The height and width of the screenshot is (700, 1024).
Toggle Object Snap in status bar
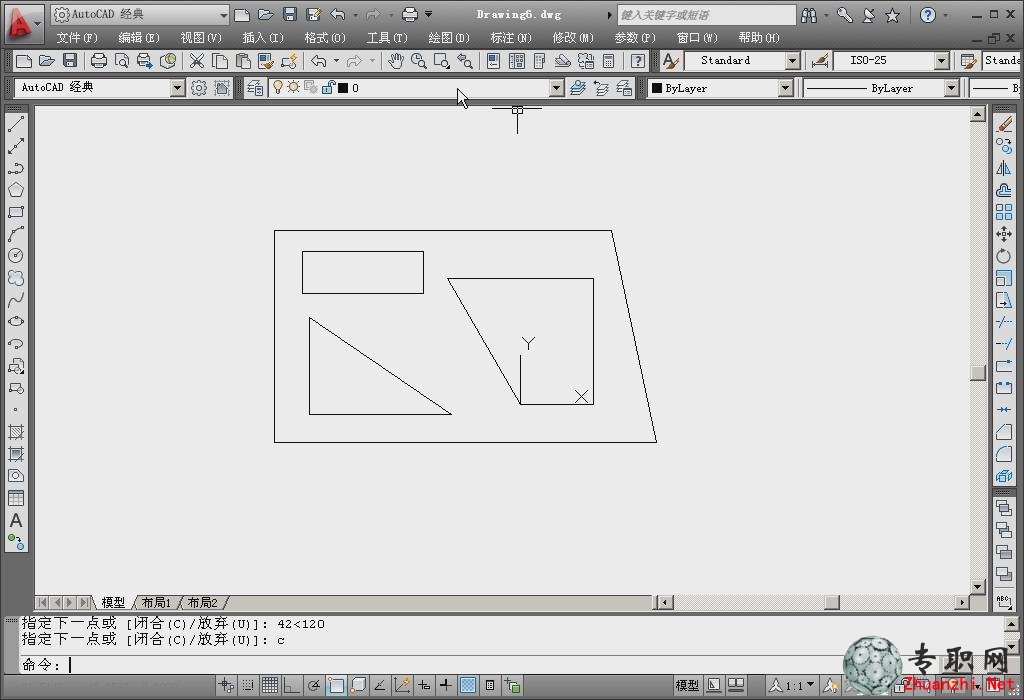click(x=336, y=685)
